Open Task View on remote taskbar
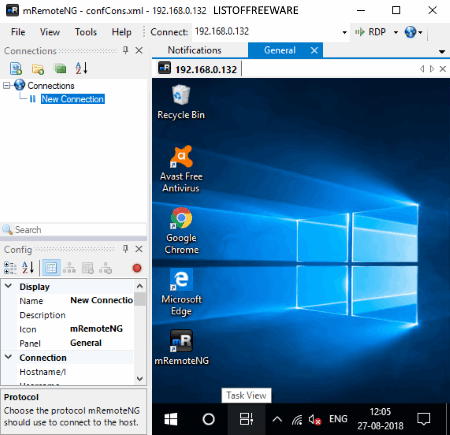Viewport: 450px width, 435px height. point(246,419)
